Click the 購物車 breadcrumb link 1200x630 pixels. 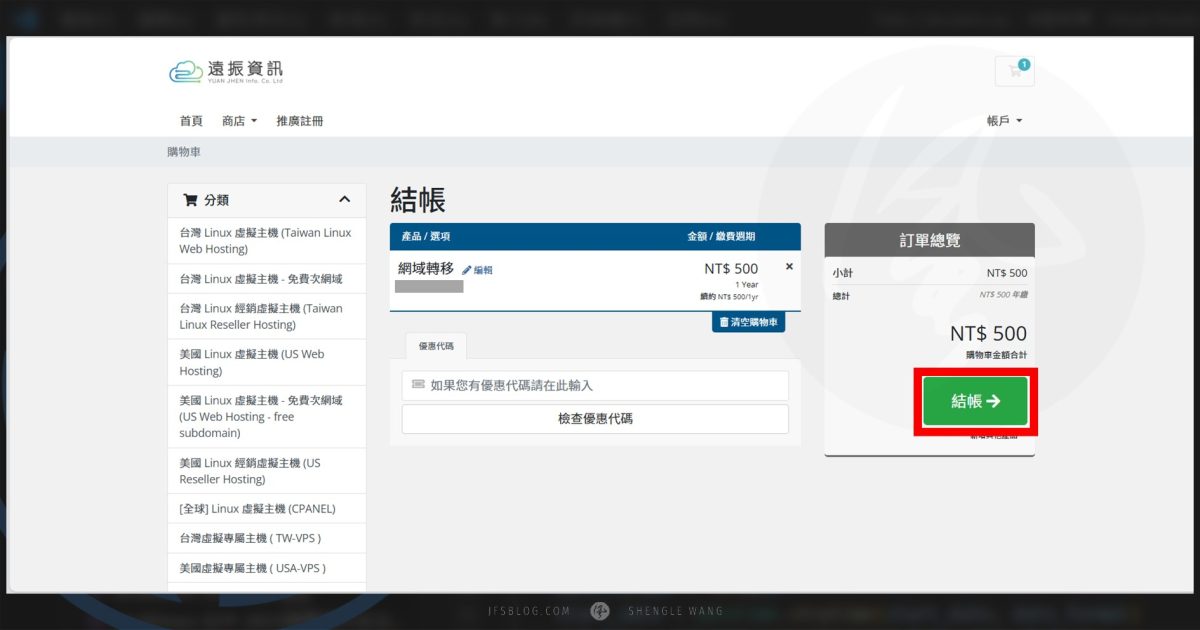[x=182, y=151]
